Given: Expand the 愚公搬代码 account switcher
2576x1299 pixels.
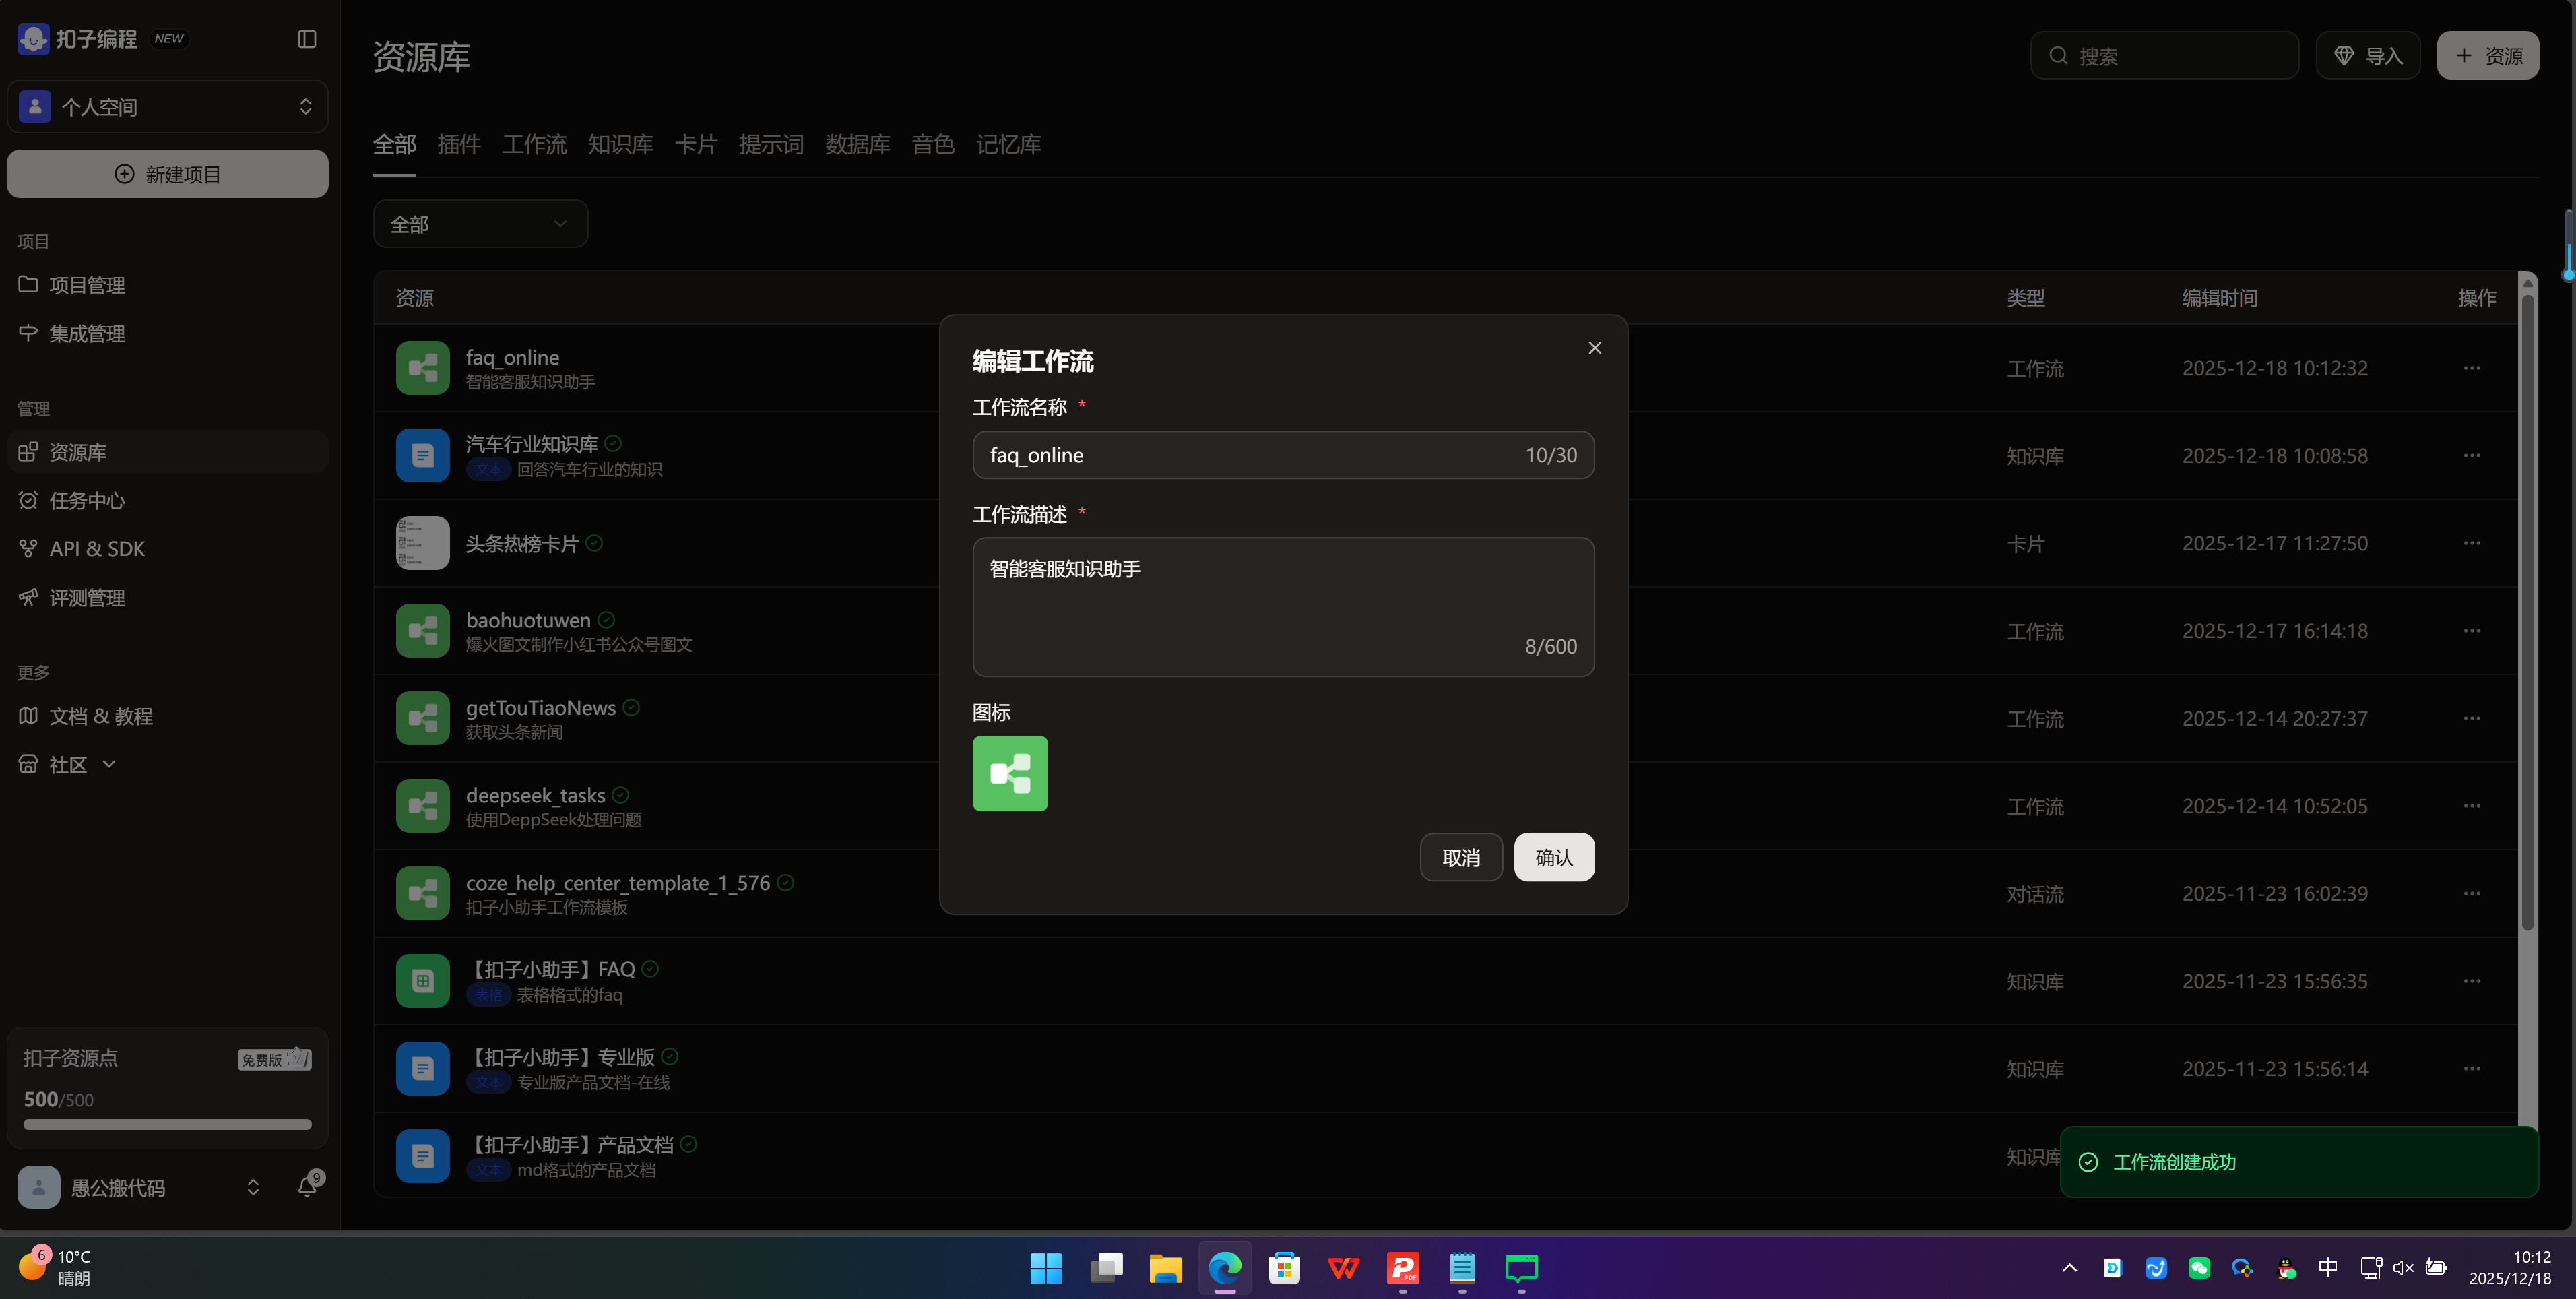Looking at the screenshot, I should coord(253,1187).
